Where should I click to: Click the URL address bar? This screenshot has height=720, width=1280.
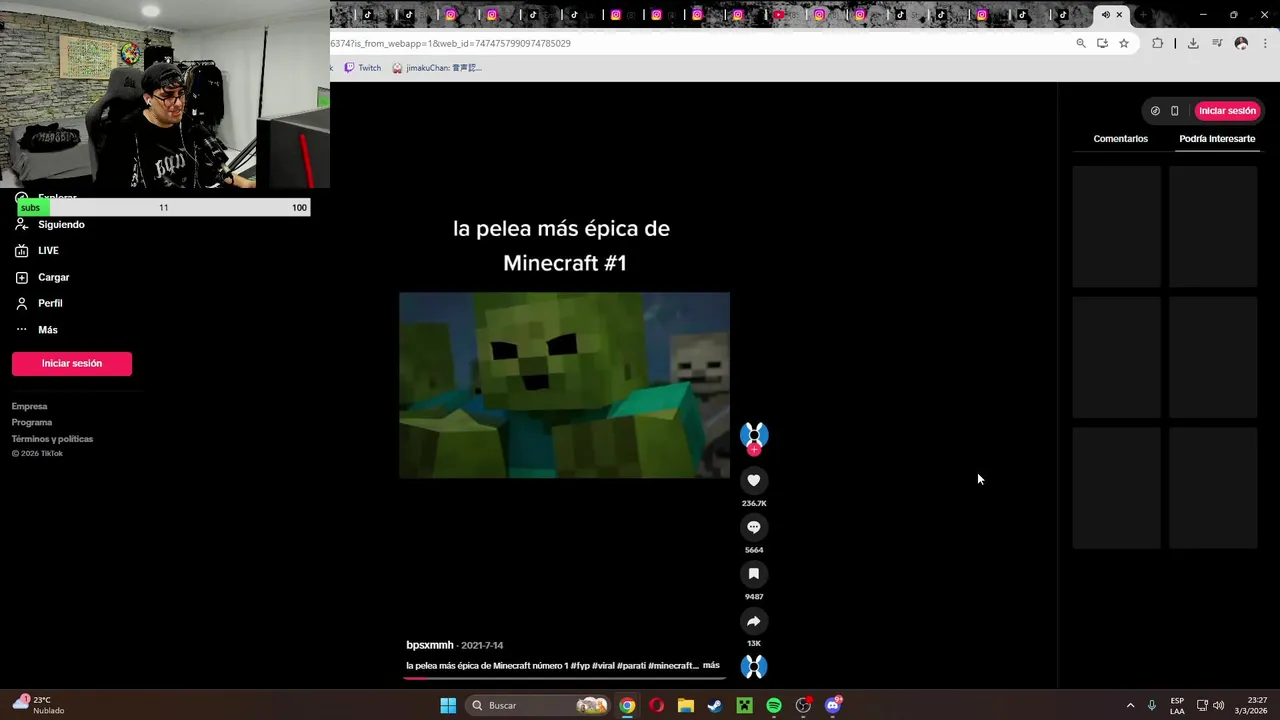pyautogui.click(x=700, y=43)
